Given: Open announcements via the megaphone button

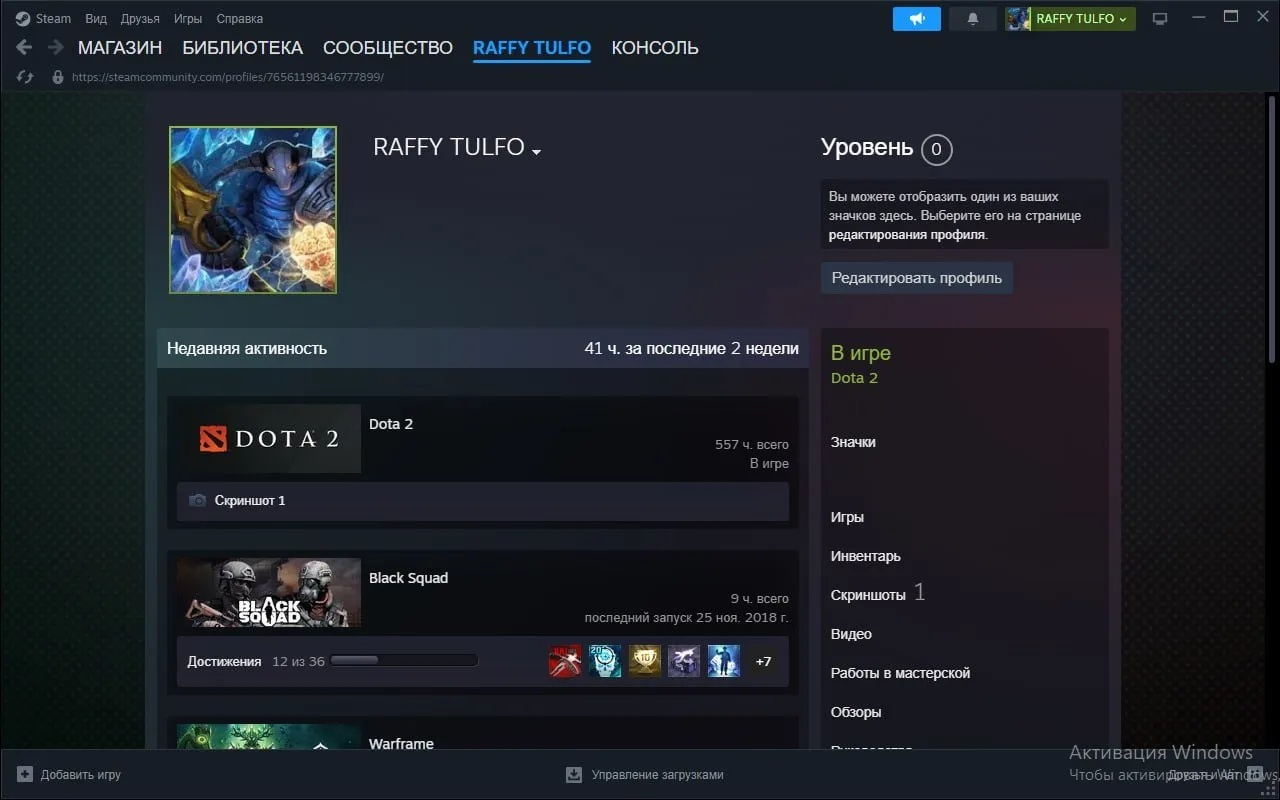Looking at the screenshot, I should point(916,18).
